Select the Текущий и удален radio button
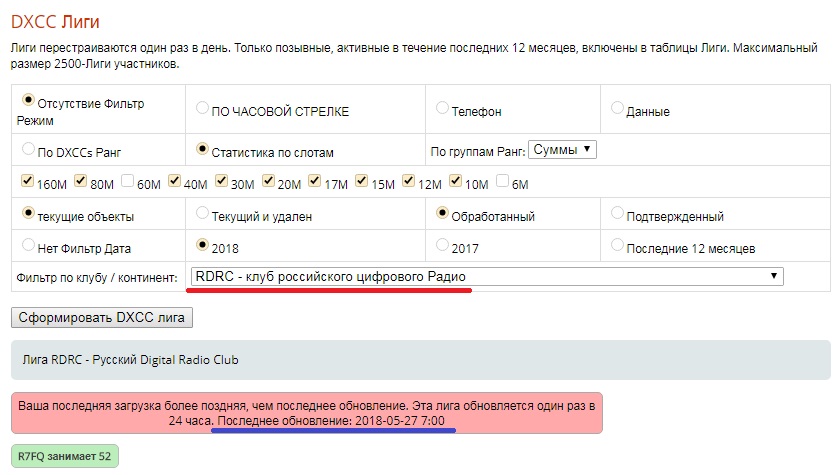 point(203,214)
